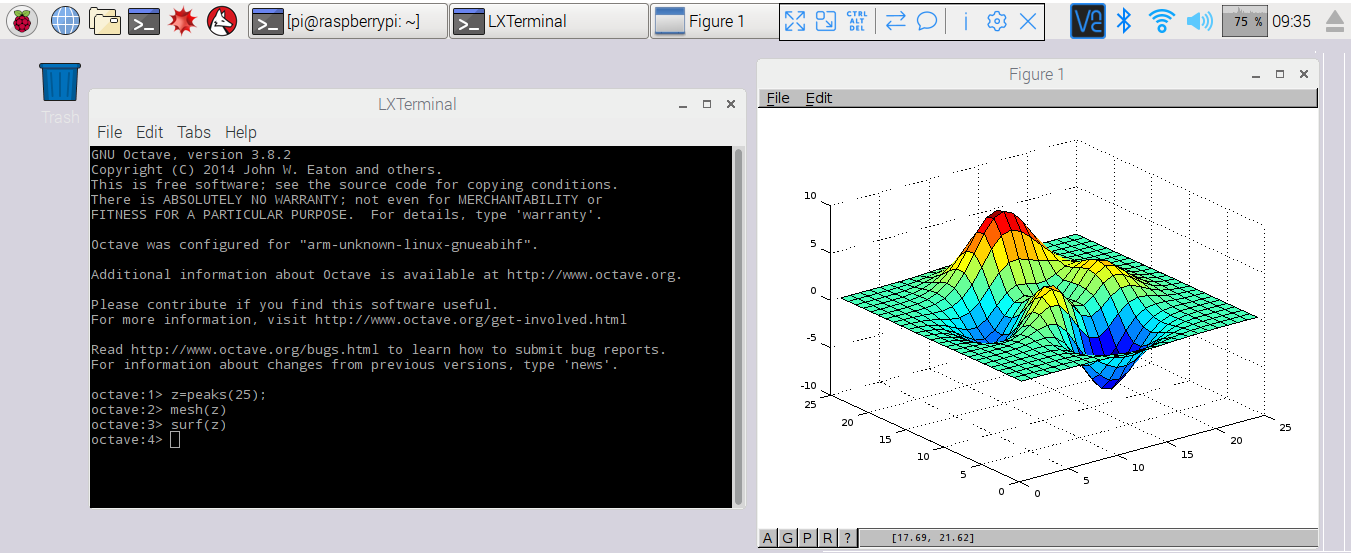
Task: Open VNC file transfer arrows icon
Action: [895, 21]
